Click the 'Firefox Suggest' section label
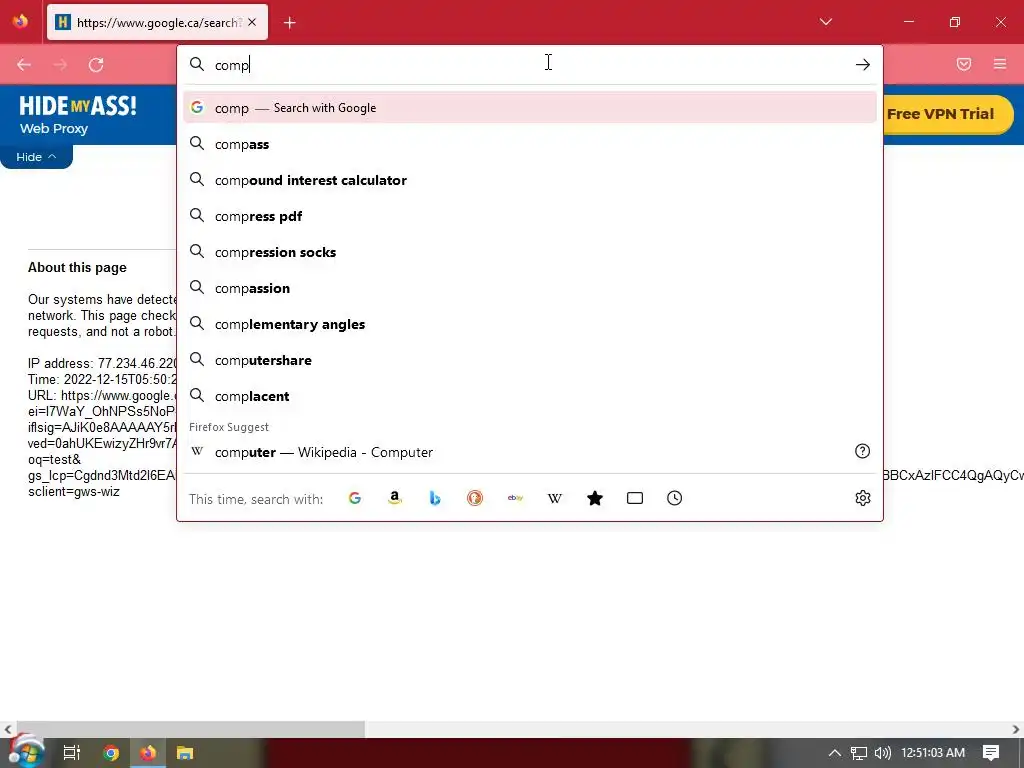1024x768 pixels. pos(229,426)
